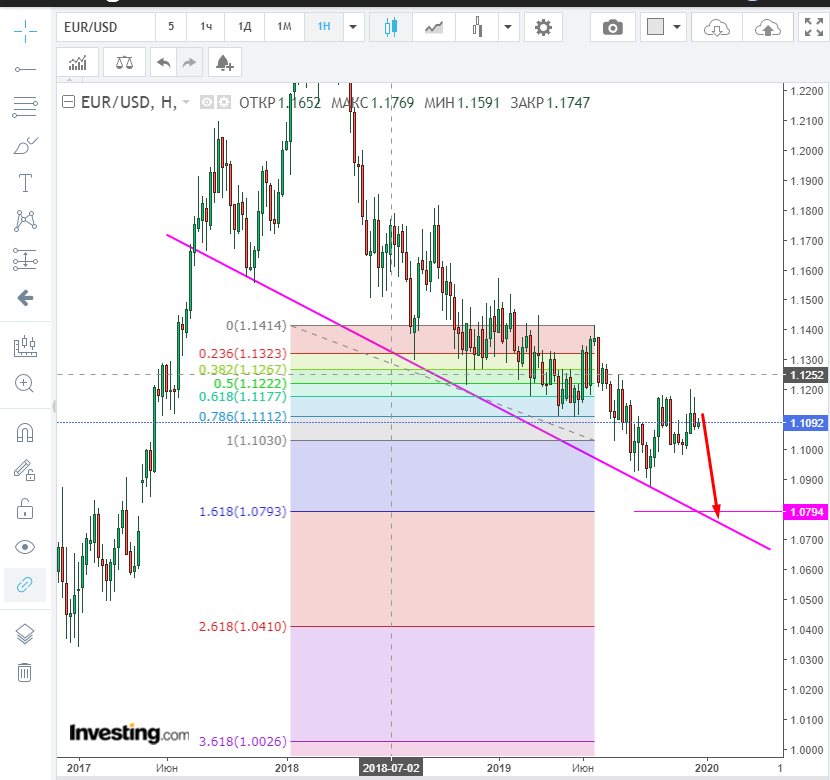Viewport: 830px width, 780px height.
Task: Switch to the 1ч hourly timeframe
Action: tap(206, 26)
